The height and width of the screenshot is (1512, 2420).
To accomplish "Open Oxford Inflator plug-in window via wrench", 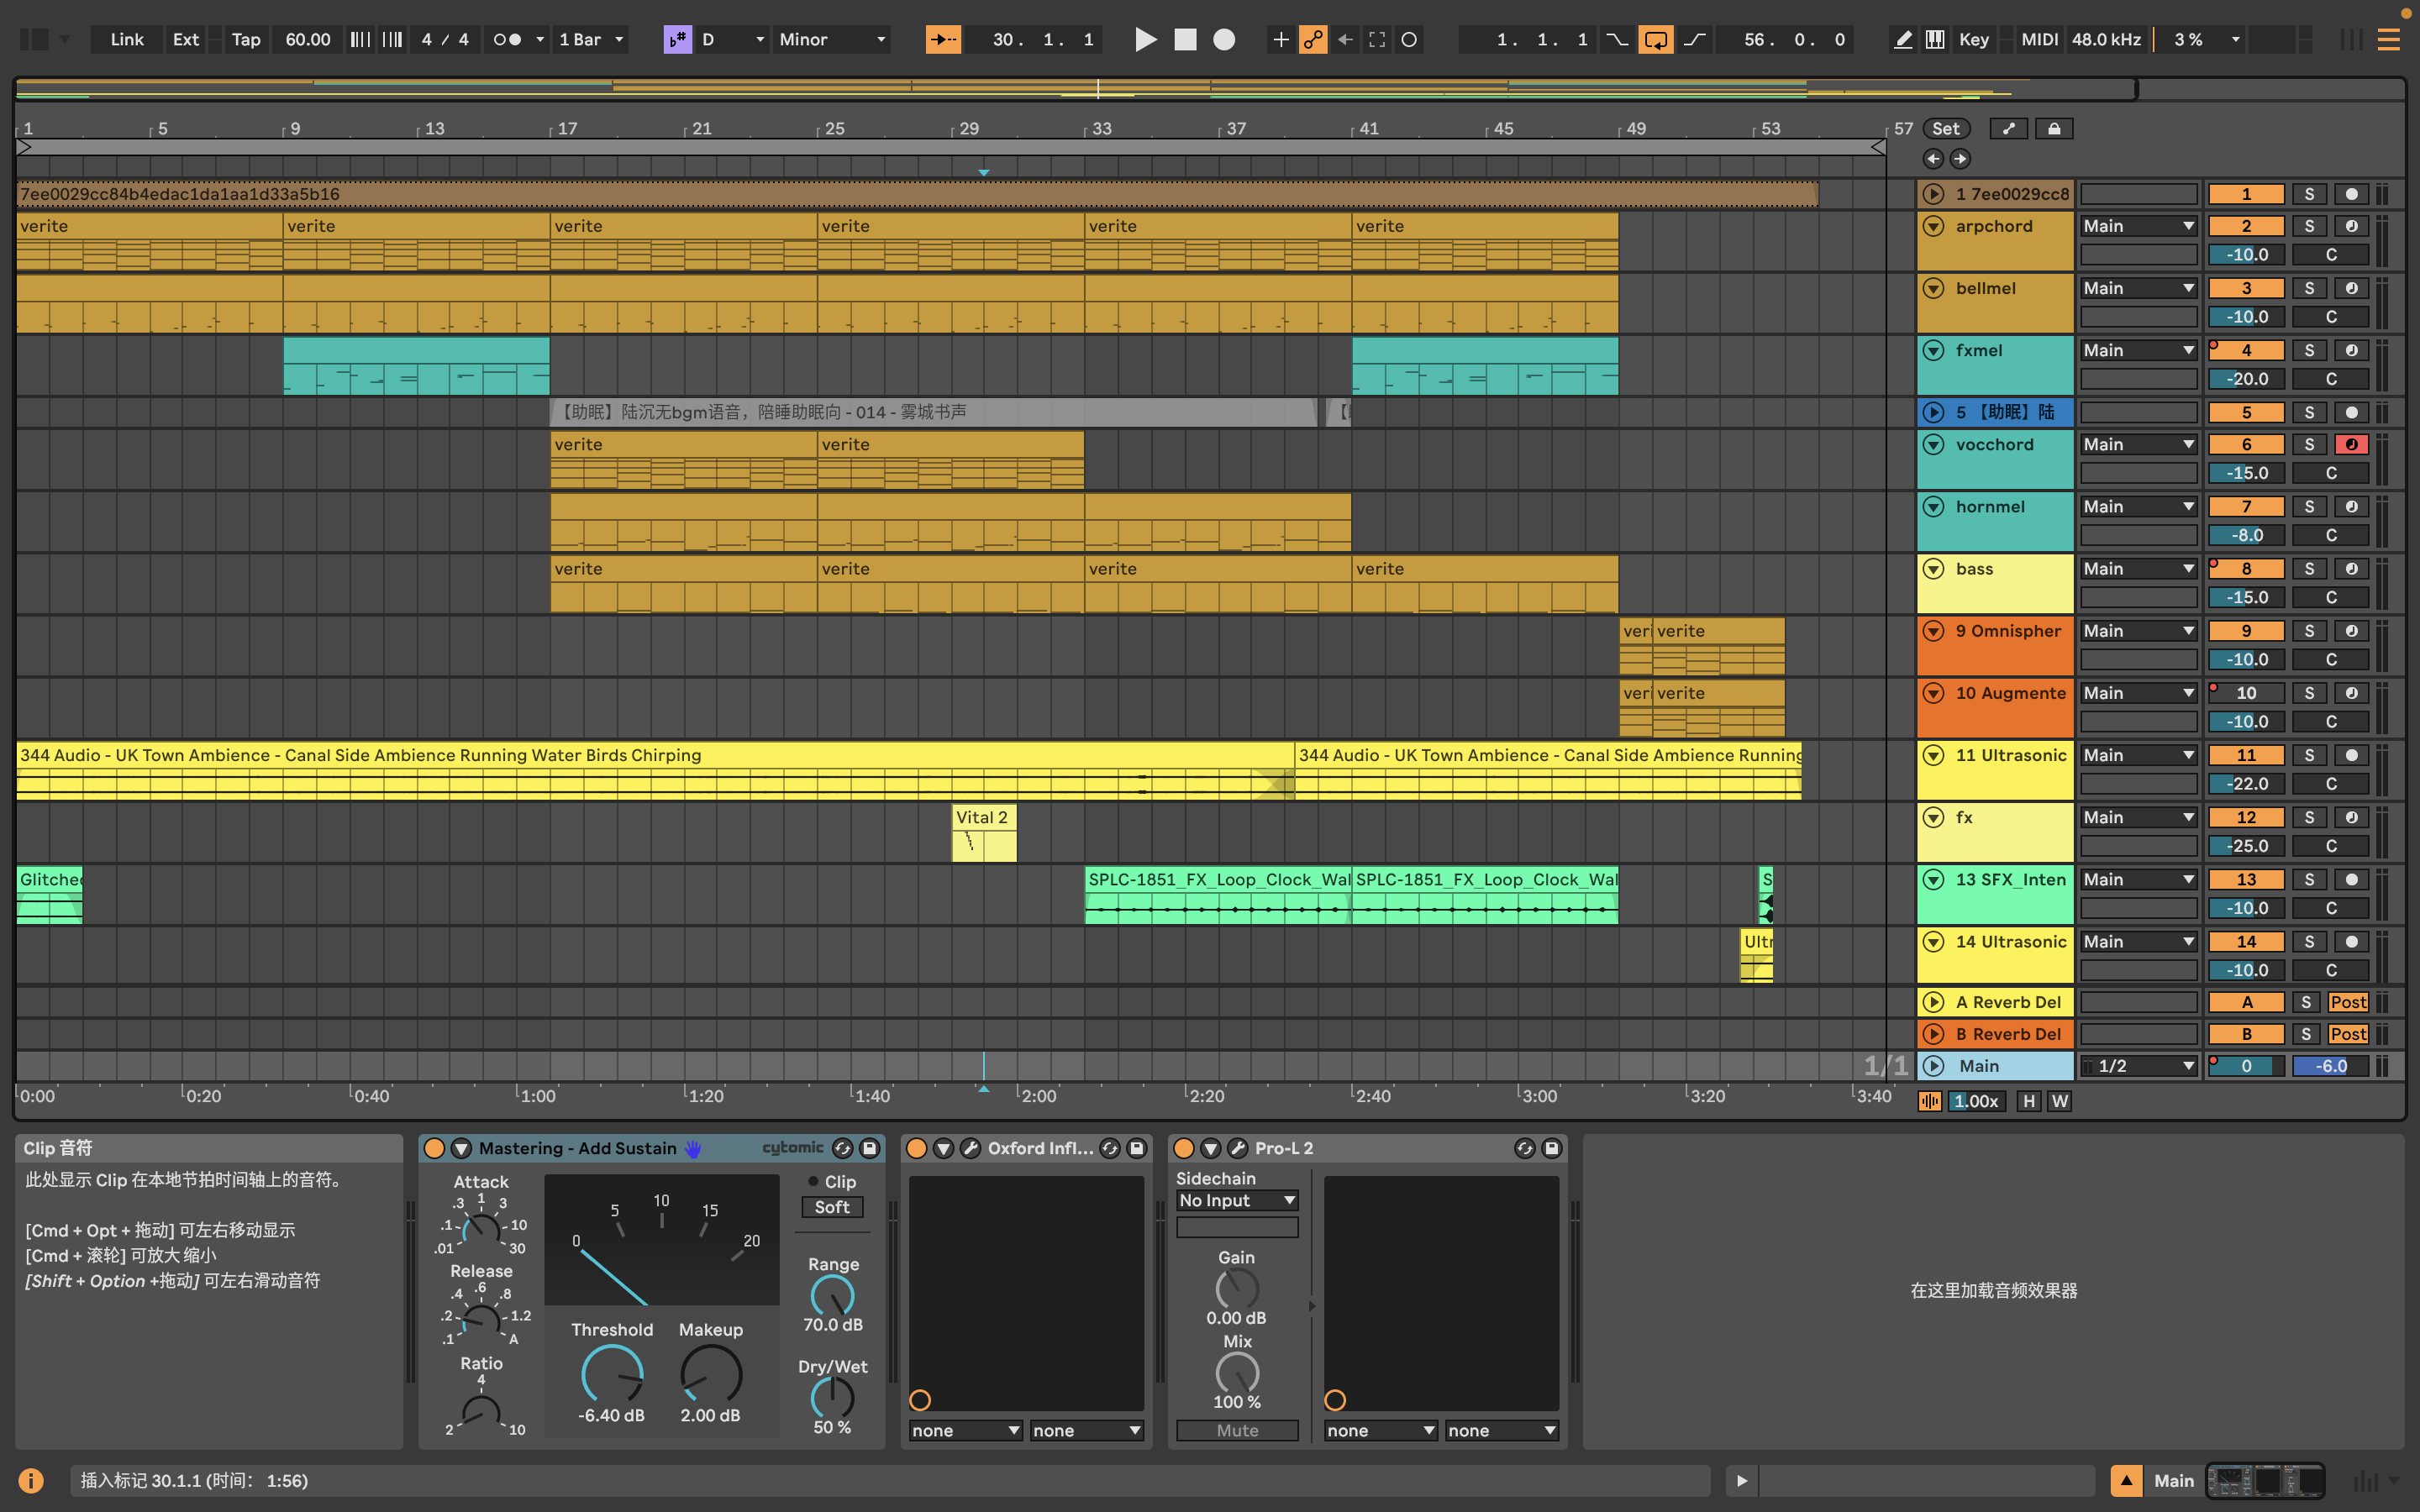I will [x=970, y=1148].
